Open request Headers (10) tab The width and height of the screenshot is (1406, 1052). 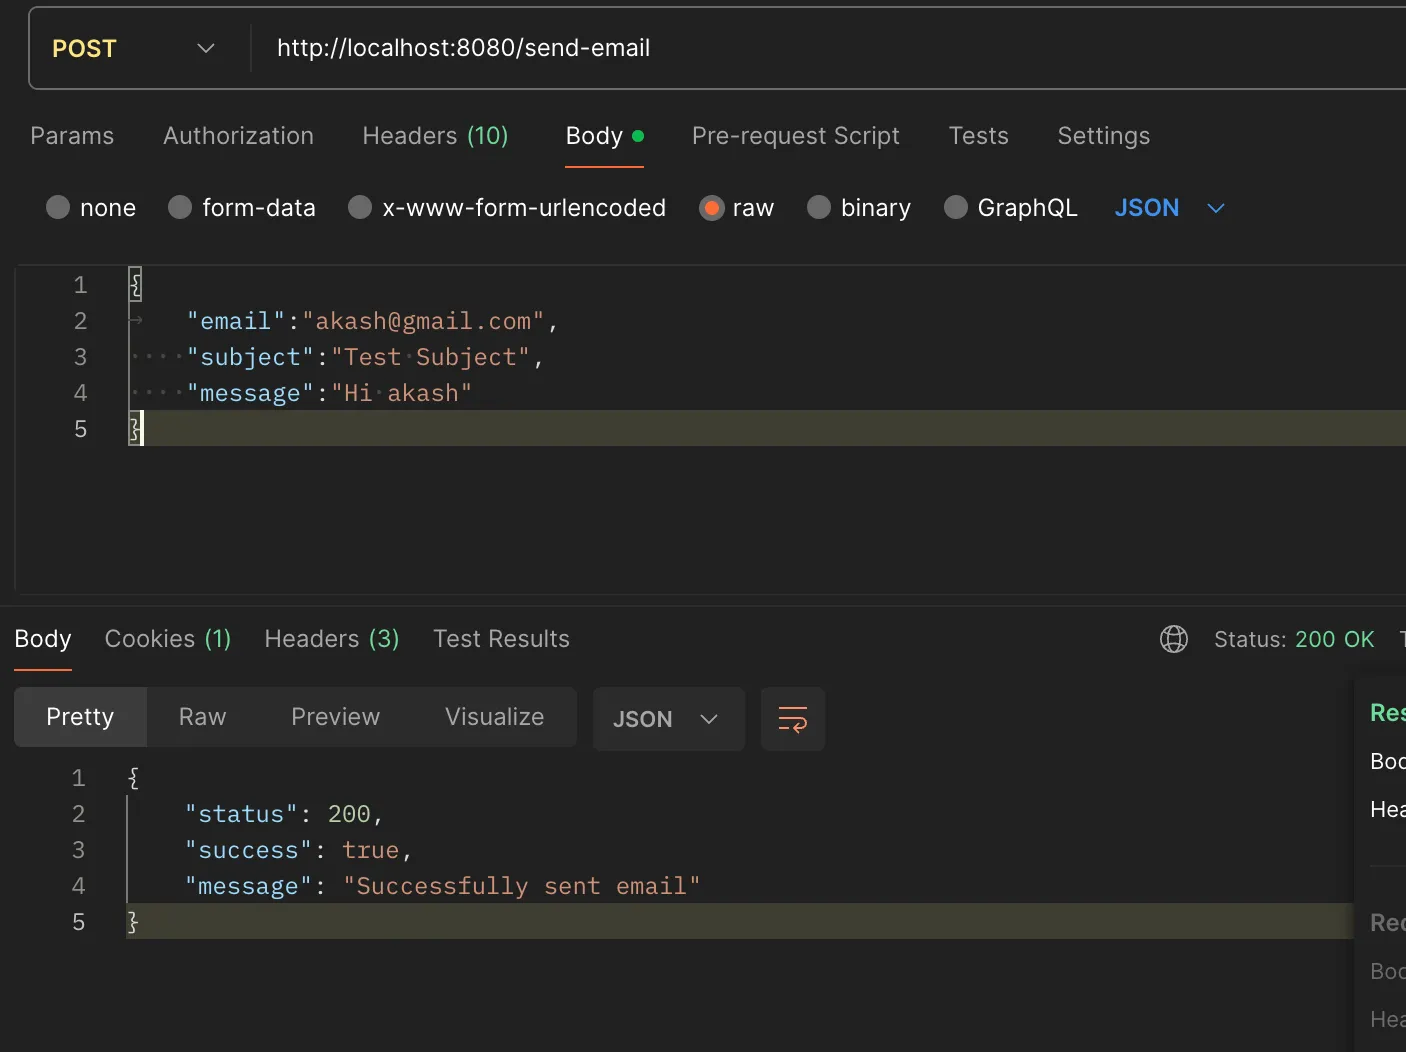click(435, 136)
